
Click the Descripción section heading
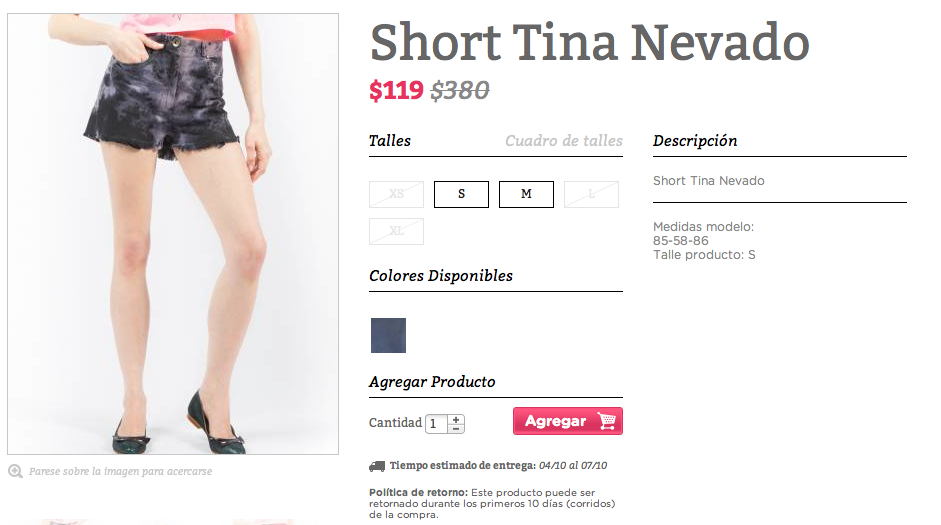point(695,141)
